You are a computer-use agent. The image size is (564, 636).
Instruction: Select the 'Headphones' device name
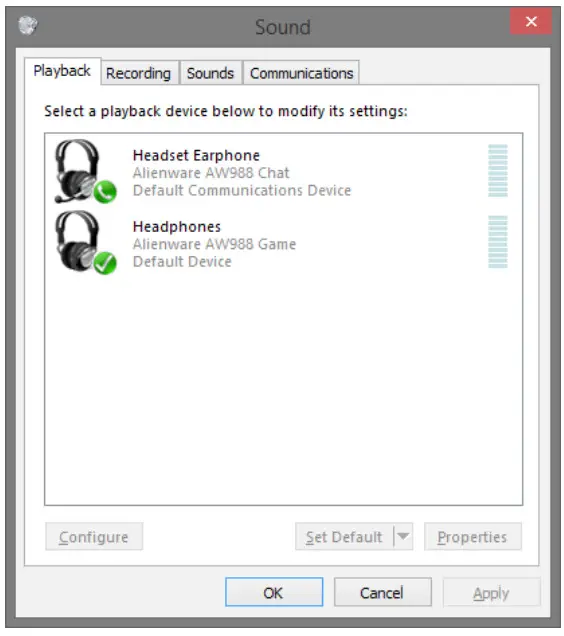177,226
